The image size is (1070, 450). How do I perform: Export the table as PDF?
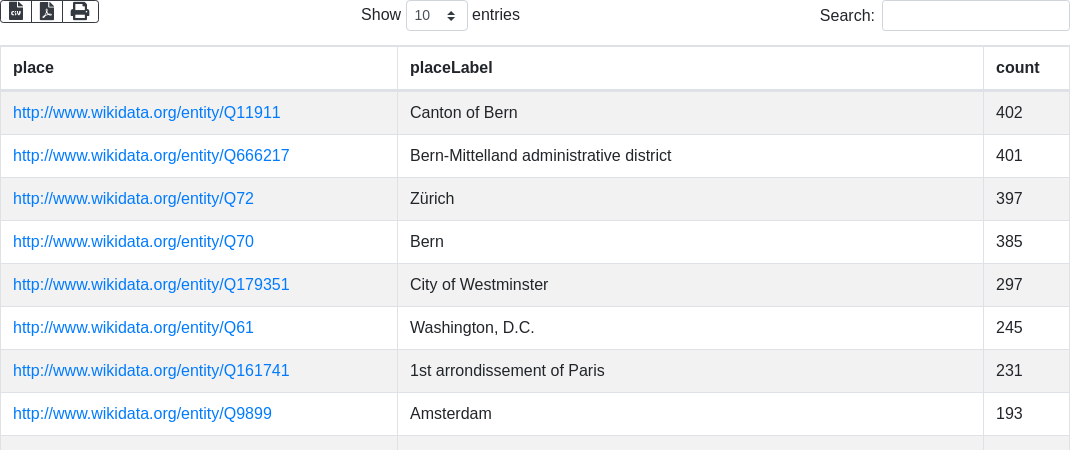(x=47, y=11)
